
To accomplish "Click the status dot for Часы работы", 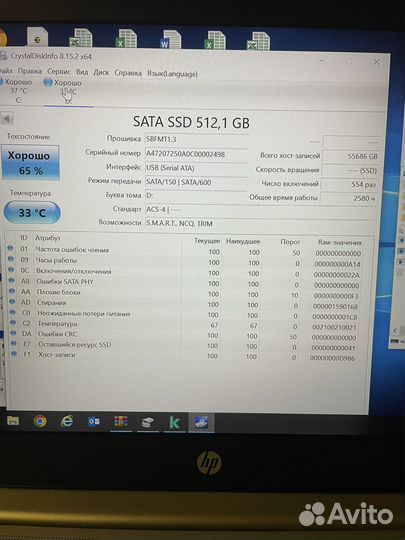I will click(x=11, y=259).
